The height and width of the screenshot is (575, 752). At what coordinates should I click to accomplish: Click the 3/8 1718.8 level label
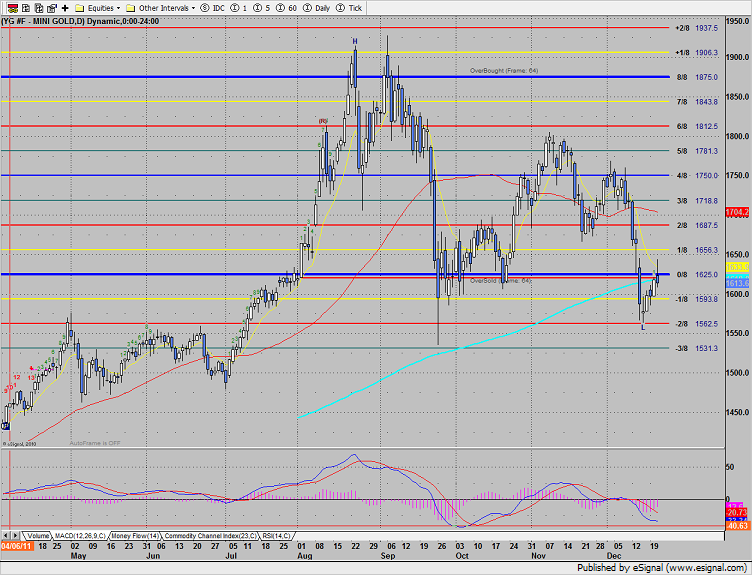tap(697, 201)
